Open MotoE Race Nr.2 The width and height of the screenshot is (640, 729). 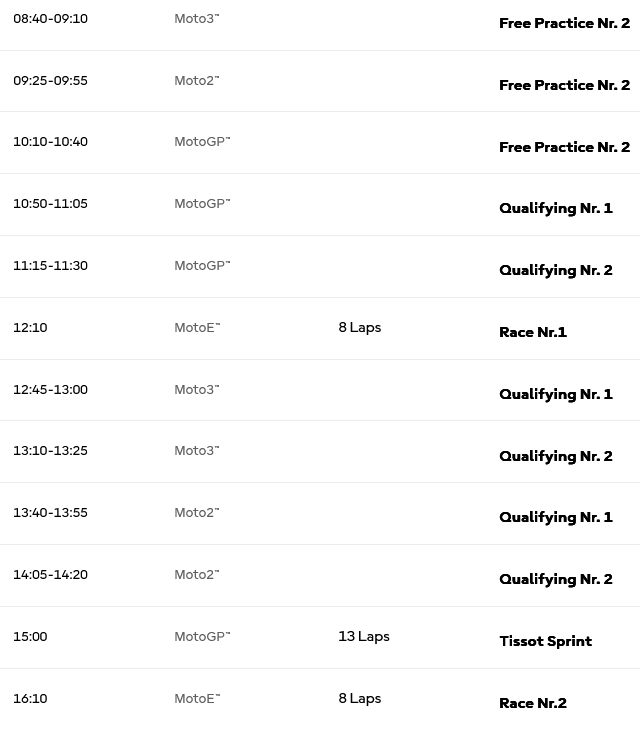[533, 703]
